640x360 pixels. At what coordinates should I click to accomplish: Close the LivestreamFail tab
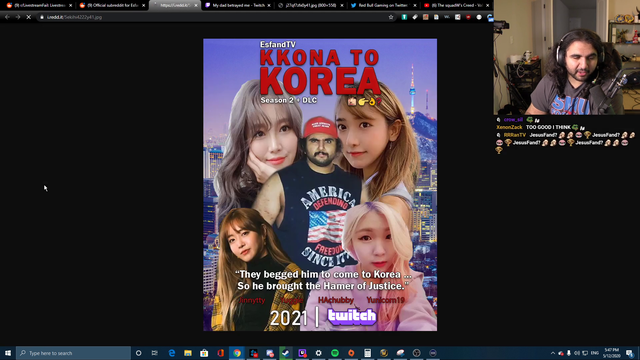coord(71,5)
